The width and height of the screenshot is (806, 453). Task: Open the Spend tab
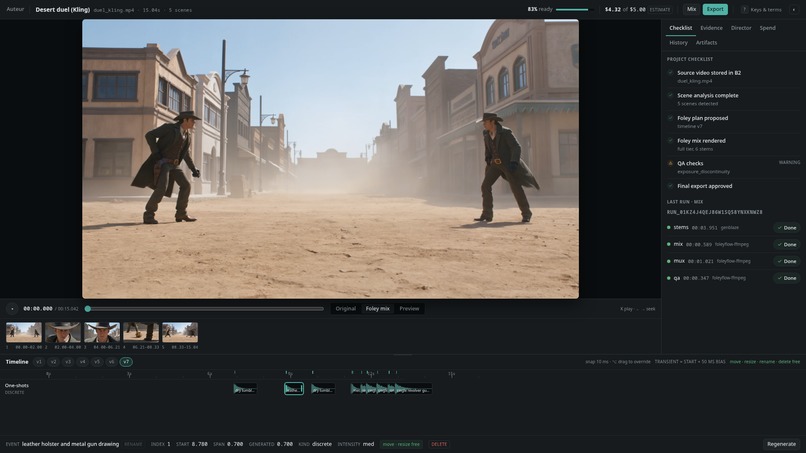click(x=767, y=28)
